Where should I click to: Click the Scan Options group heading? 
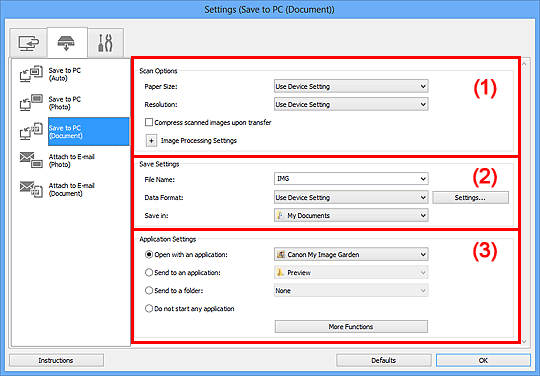(158, 71)
